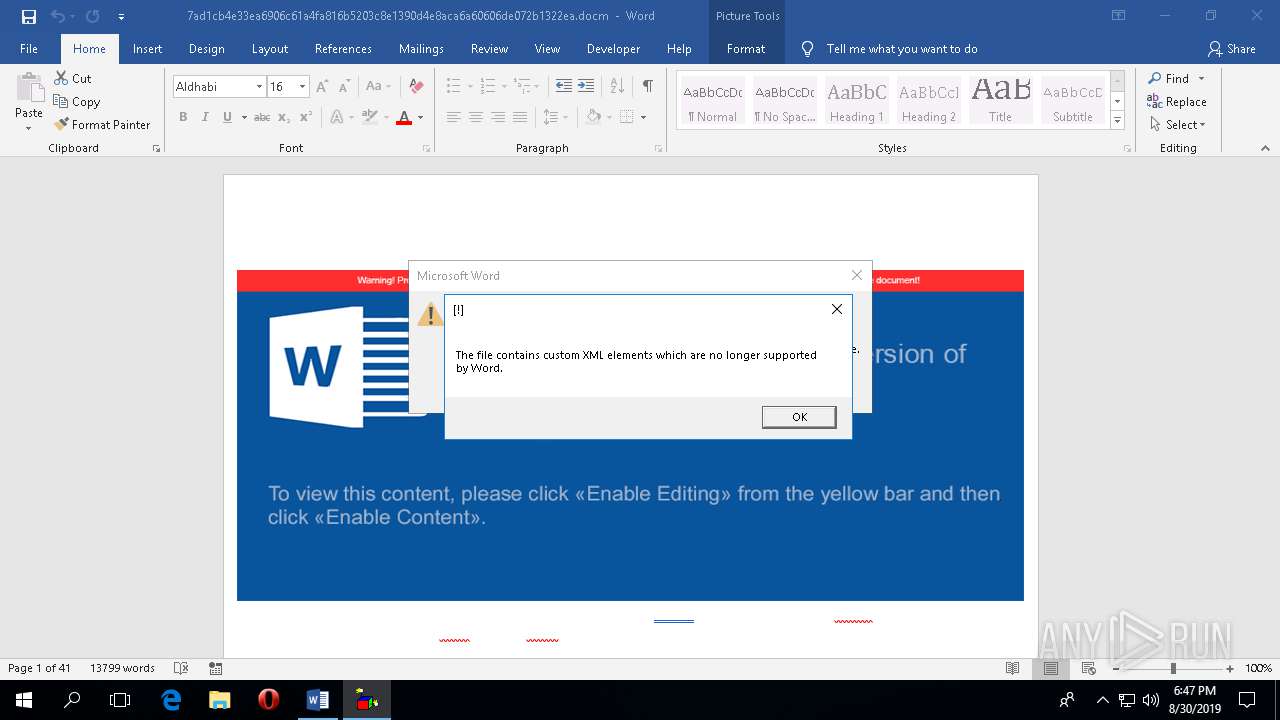
Task: Copy the selection
Action: coord(77,101)
